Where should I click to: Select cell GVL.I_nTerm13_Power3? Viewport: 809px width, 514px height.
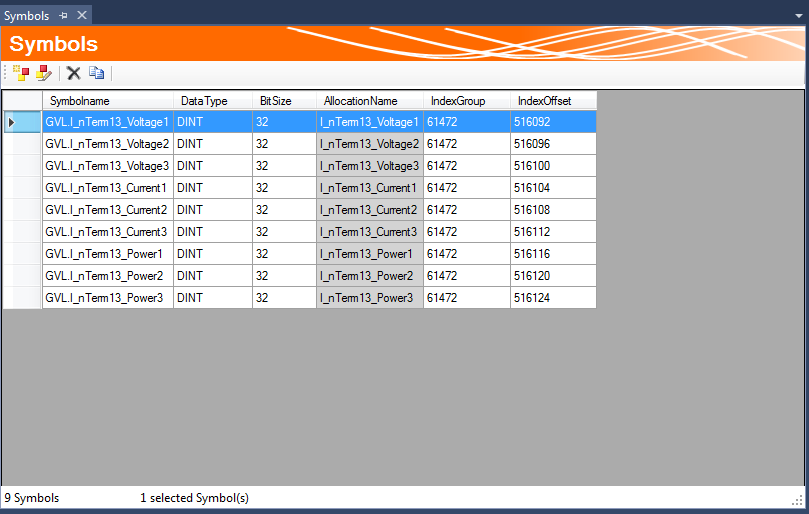point(108,298)
